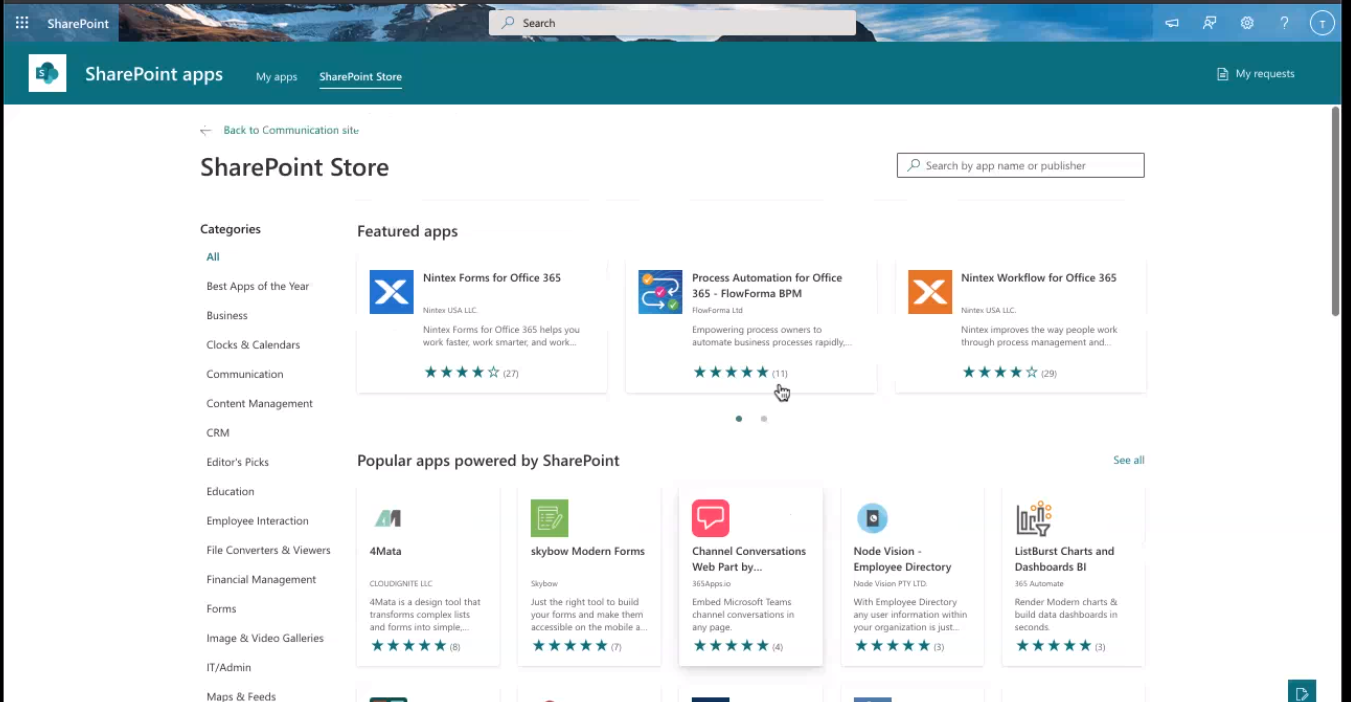The image size is (1351, 702).
Task: Open My requests
Action: point(1255,73)
